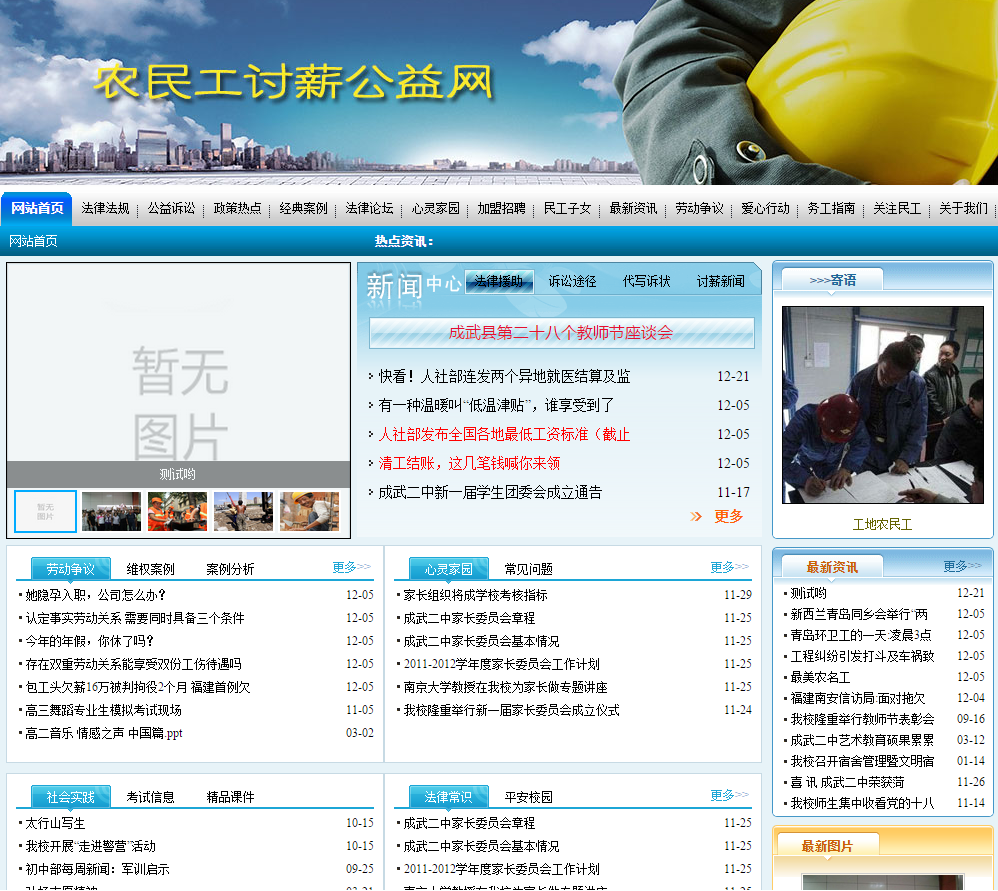
Task: Open 包工头欠薪16万被判拘役2个月 article
Action: coord(137,687)
